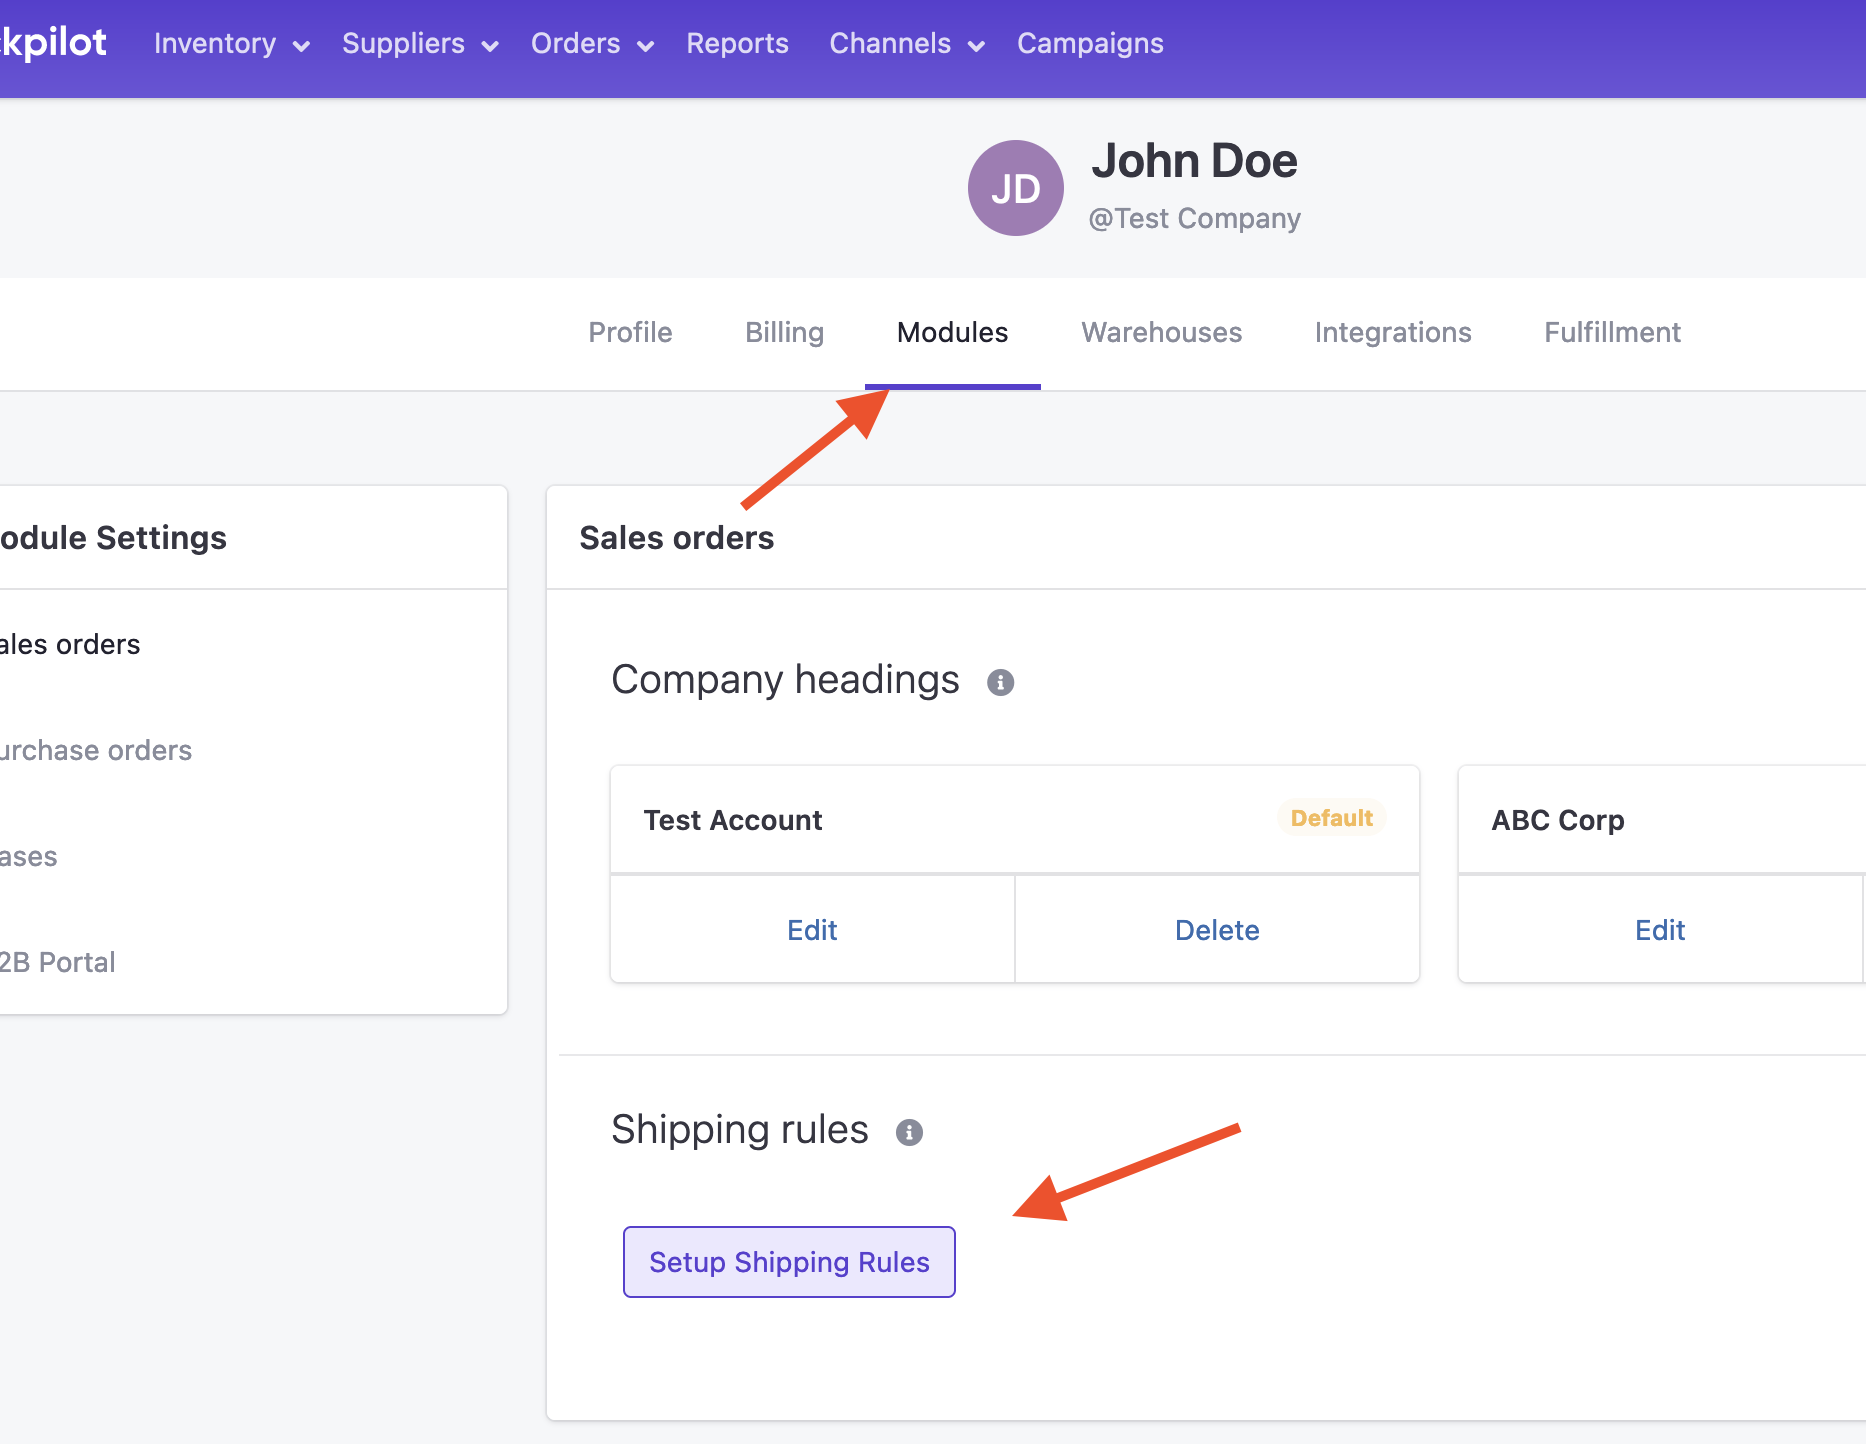Expand the Suppliers dropdown menu
1866x1444 pixels.
420,44
